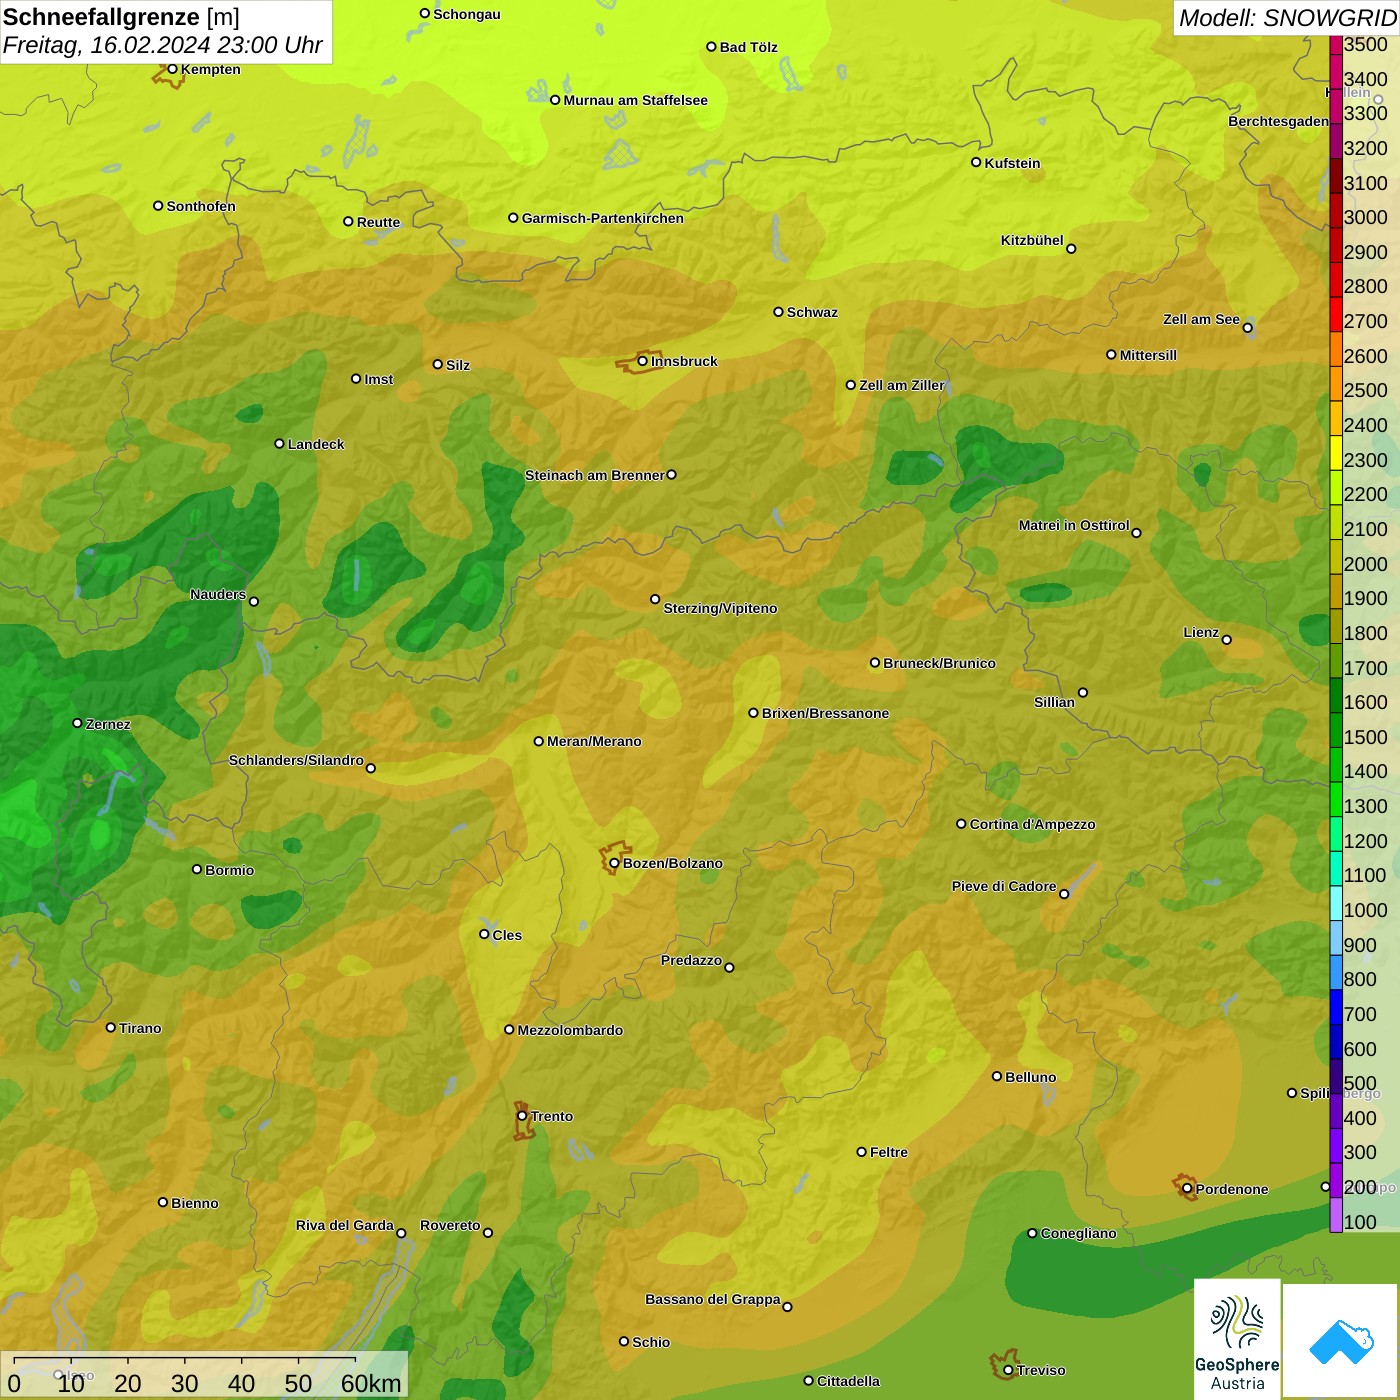Image resolution: width=1400 pixels, height=1400 pixels.
Task: Click the 2000 legend value
Action: click(x=1366, y=564)
